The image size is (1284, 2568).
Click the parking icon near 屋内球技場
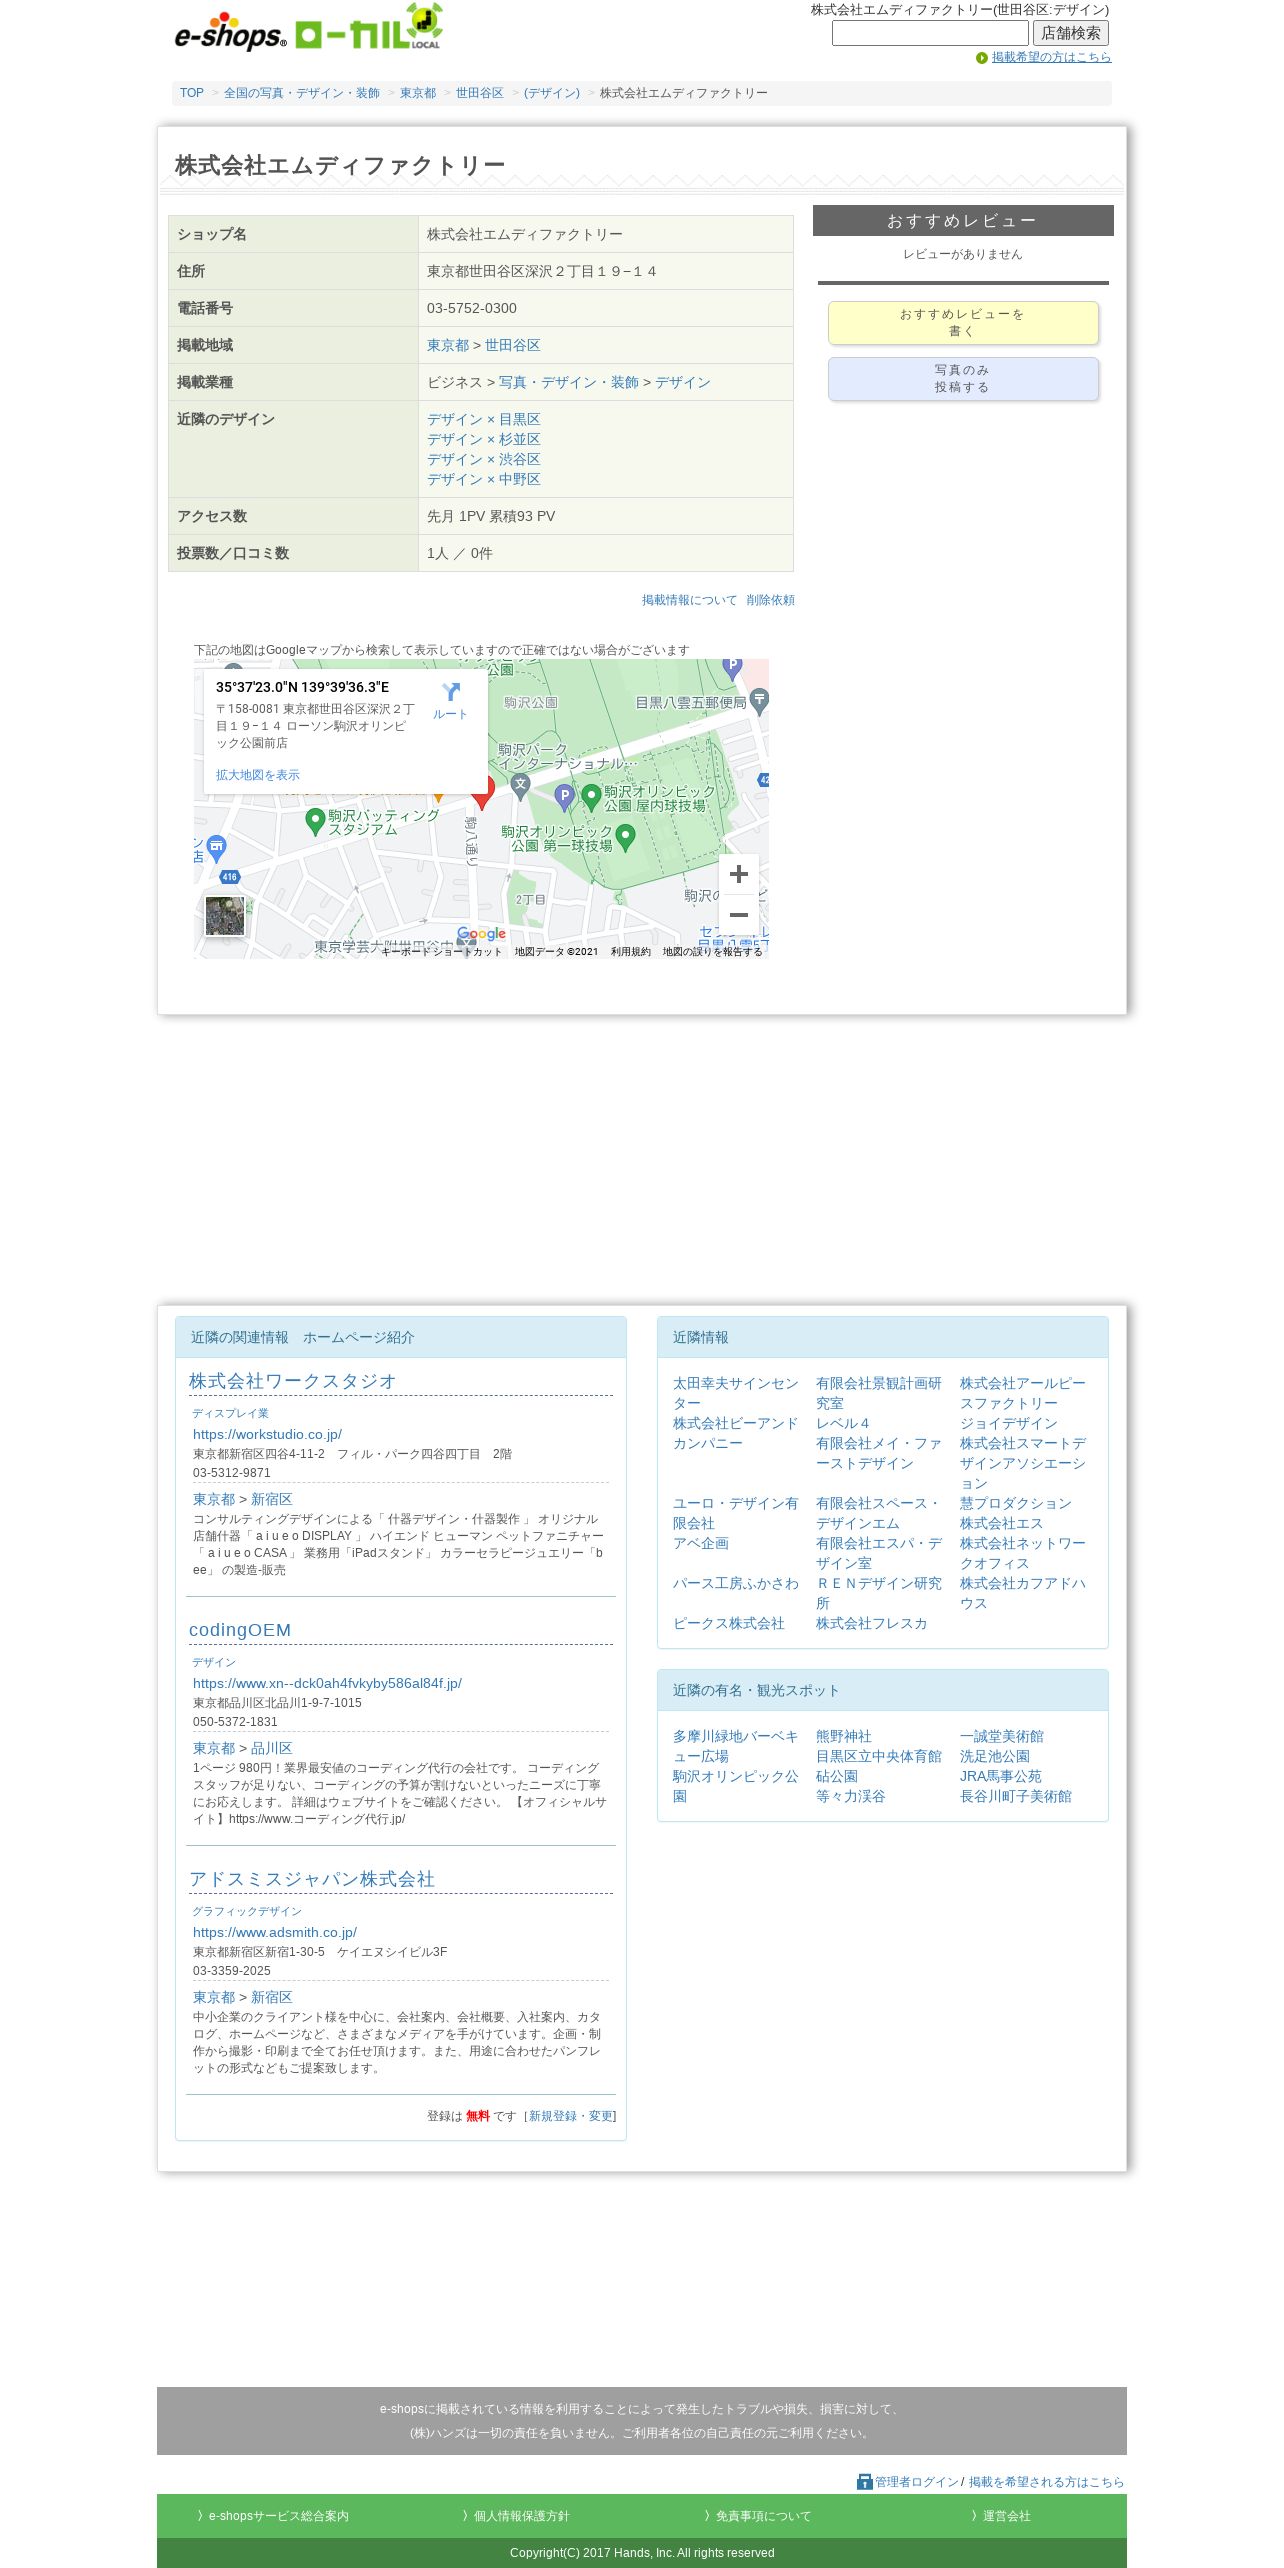[565, 797]
